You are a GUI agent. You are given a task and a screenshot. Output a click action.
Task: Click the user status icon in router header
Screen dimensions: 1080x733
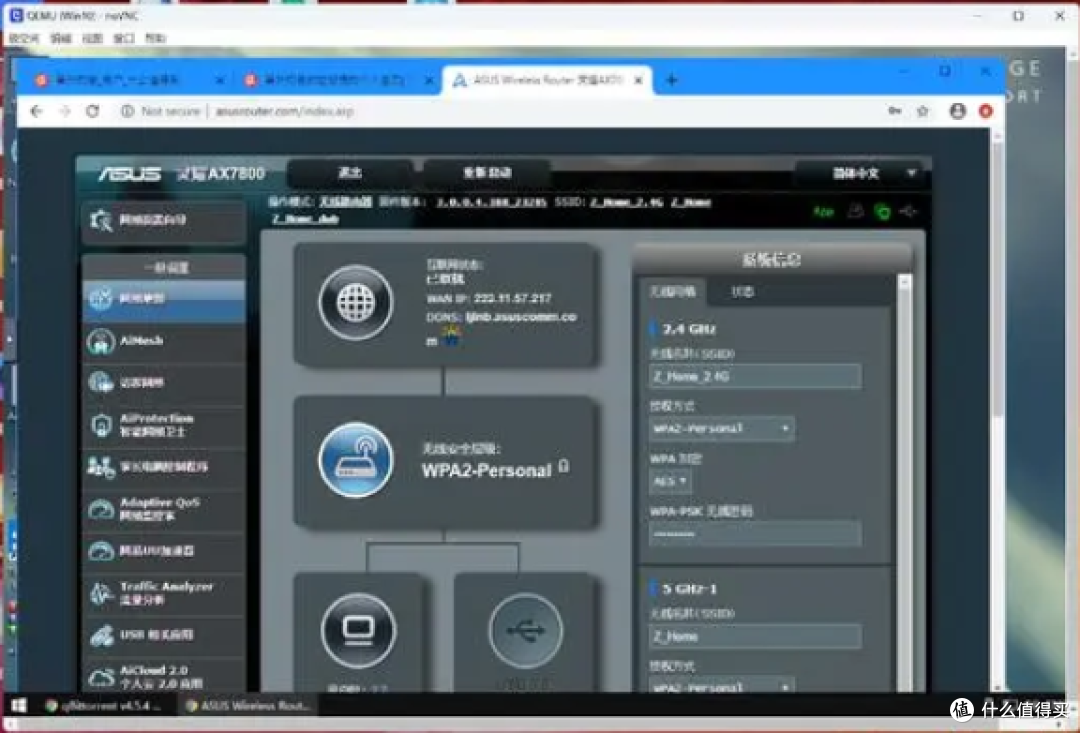(855, 211)
